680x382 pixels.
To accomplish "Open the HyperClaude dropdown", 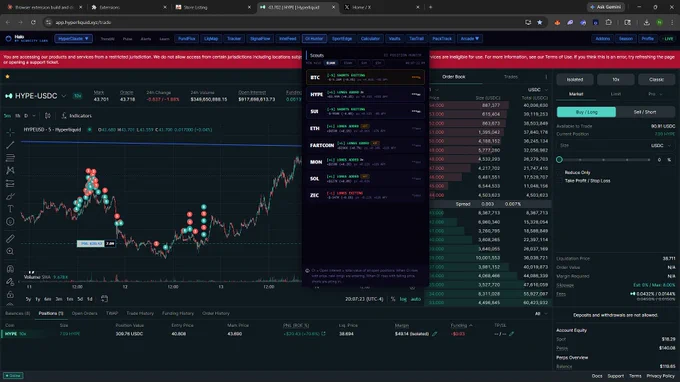I will [73, 39].
